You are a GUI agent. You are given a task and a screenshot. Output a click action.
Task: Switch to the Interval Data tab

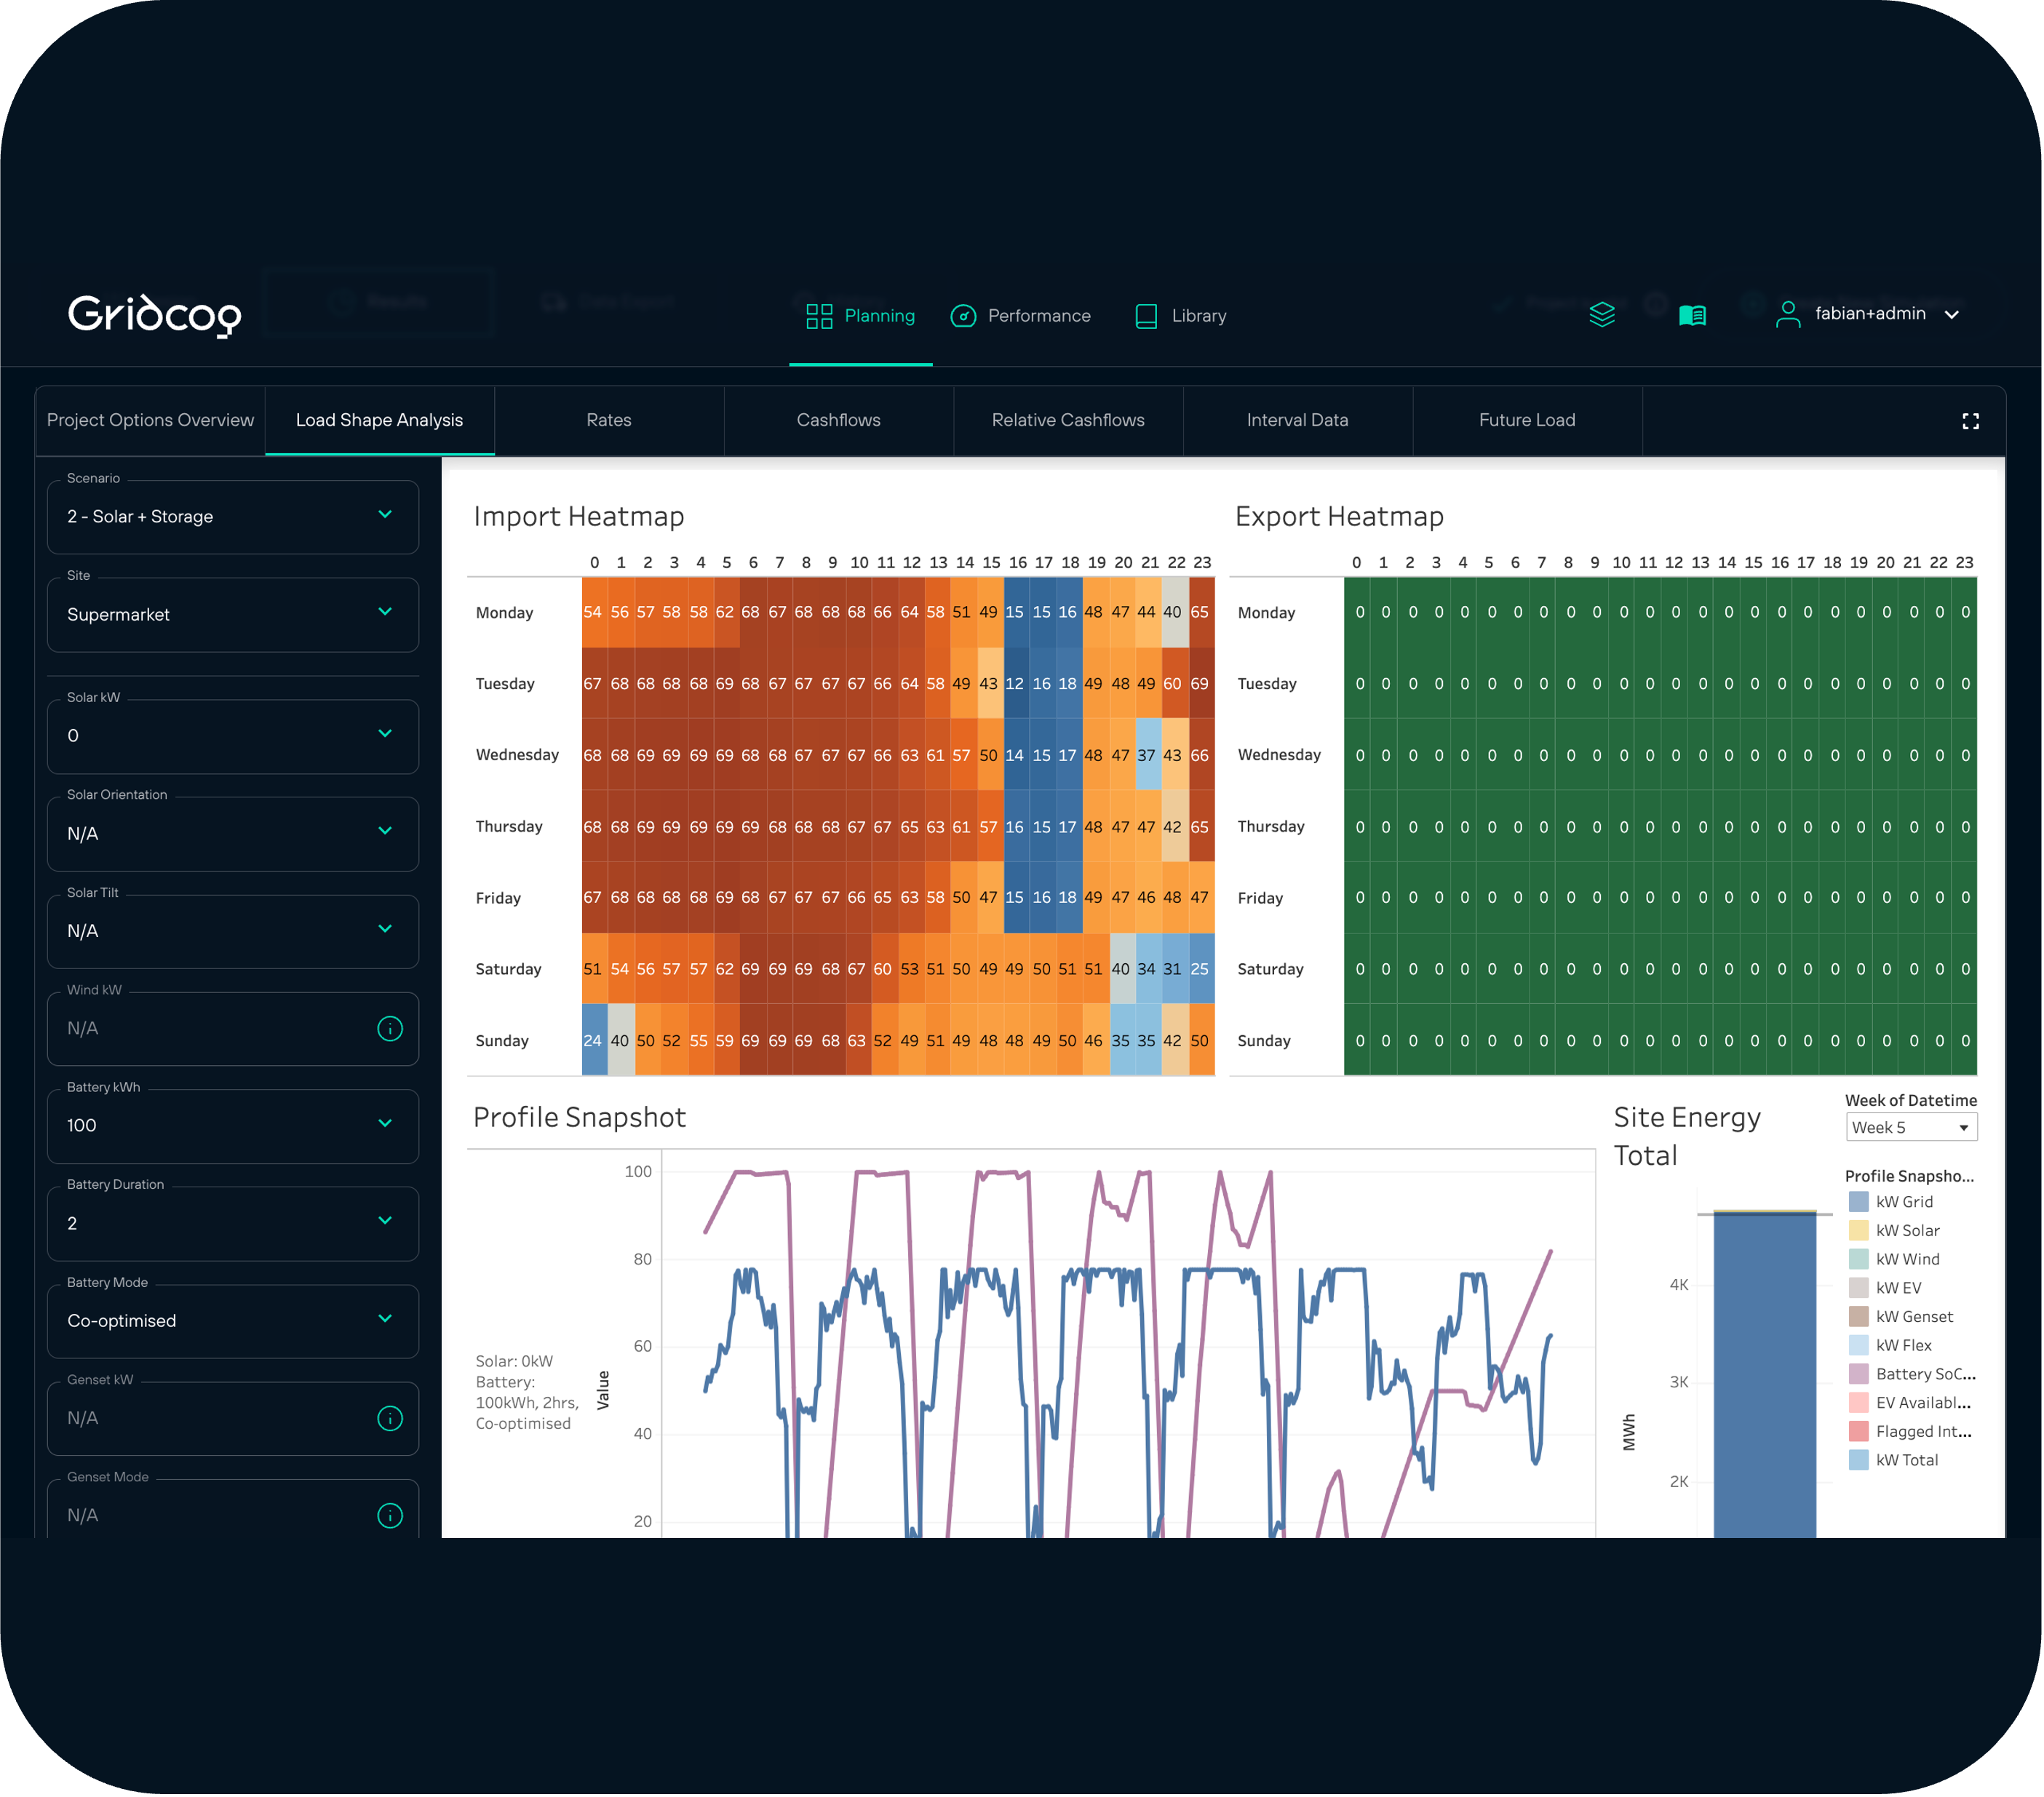[1297, 420]
